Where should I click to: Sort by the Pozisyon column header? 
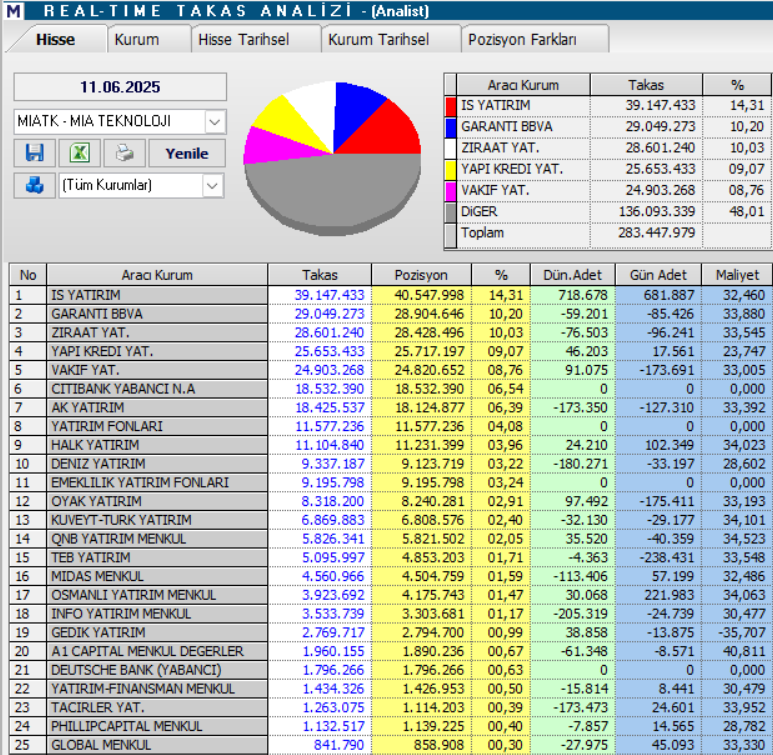click(x=421, y=275)
